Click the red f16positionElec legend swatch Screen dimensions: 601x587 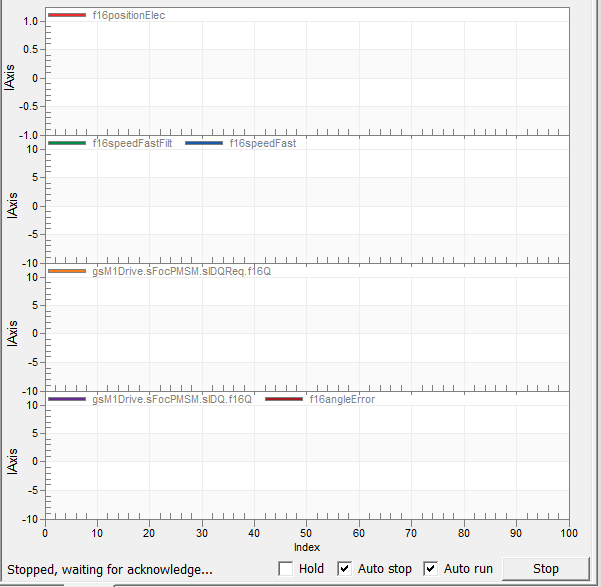tap(67, 15)
